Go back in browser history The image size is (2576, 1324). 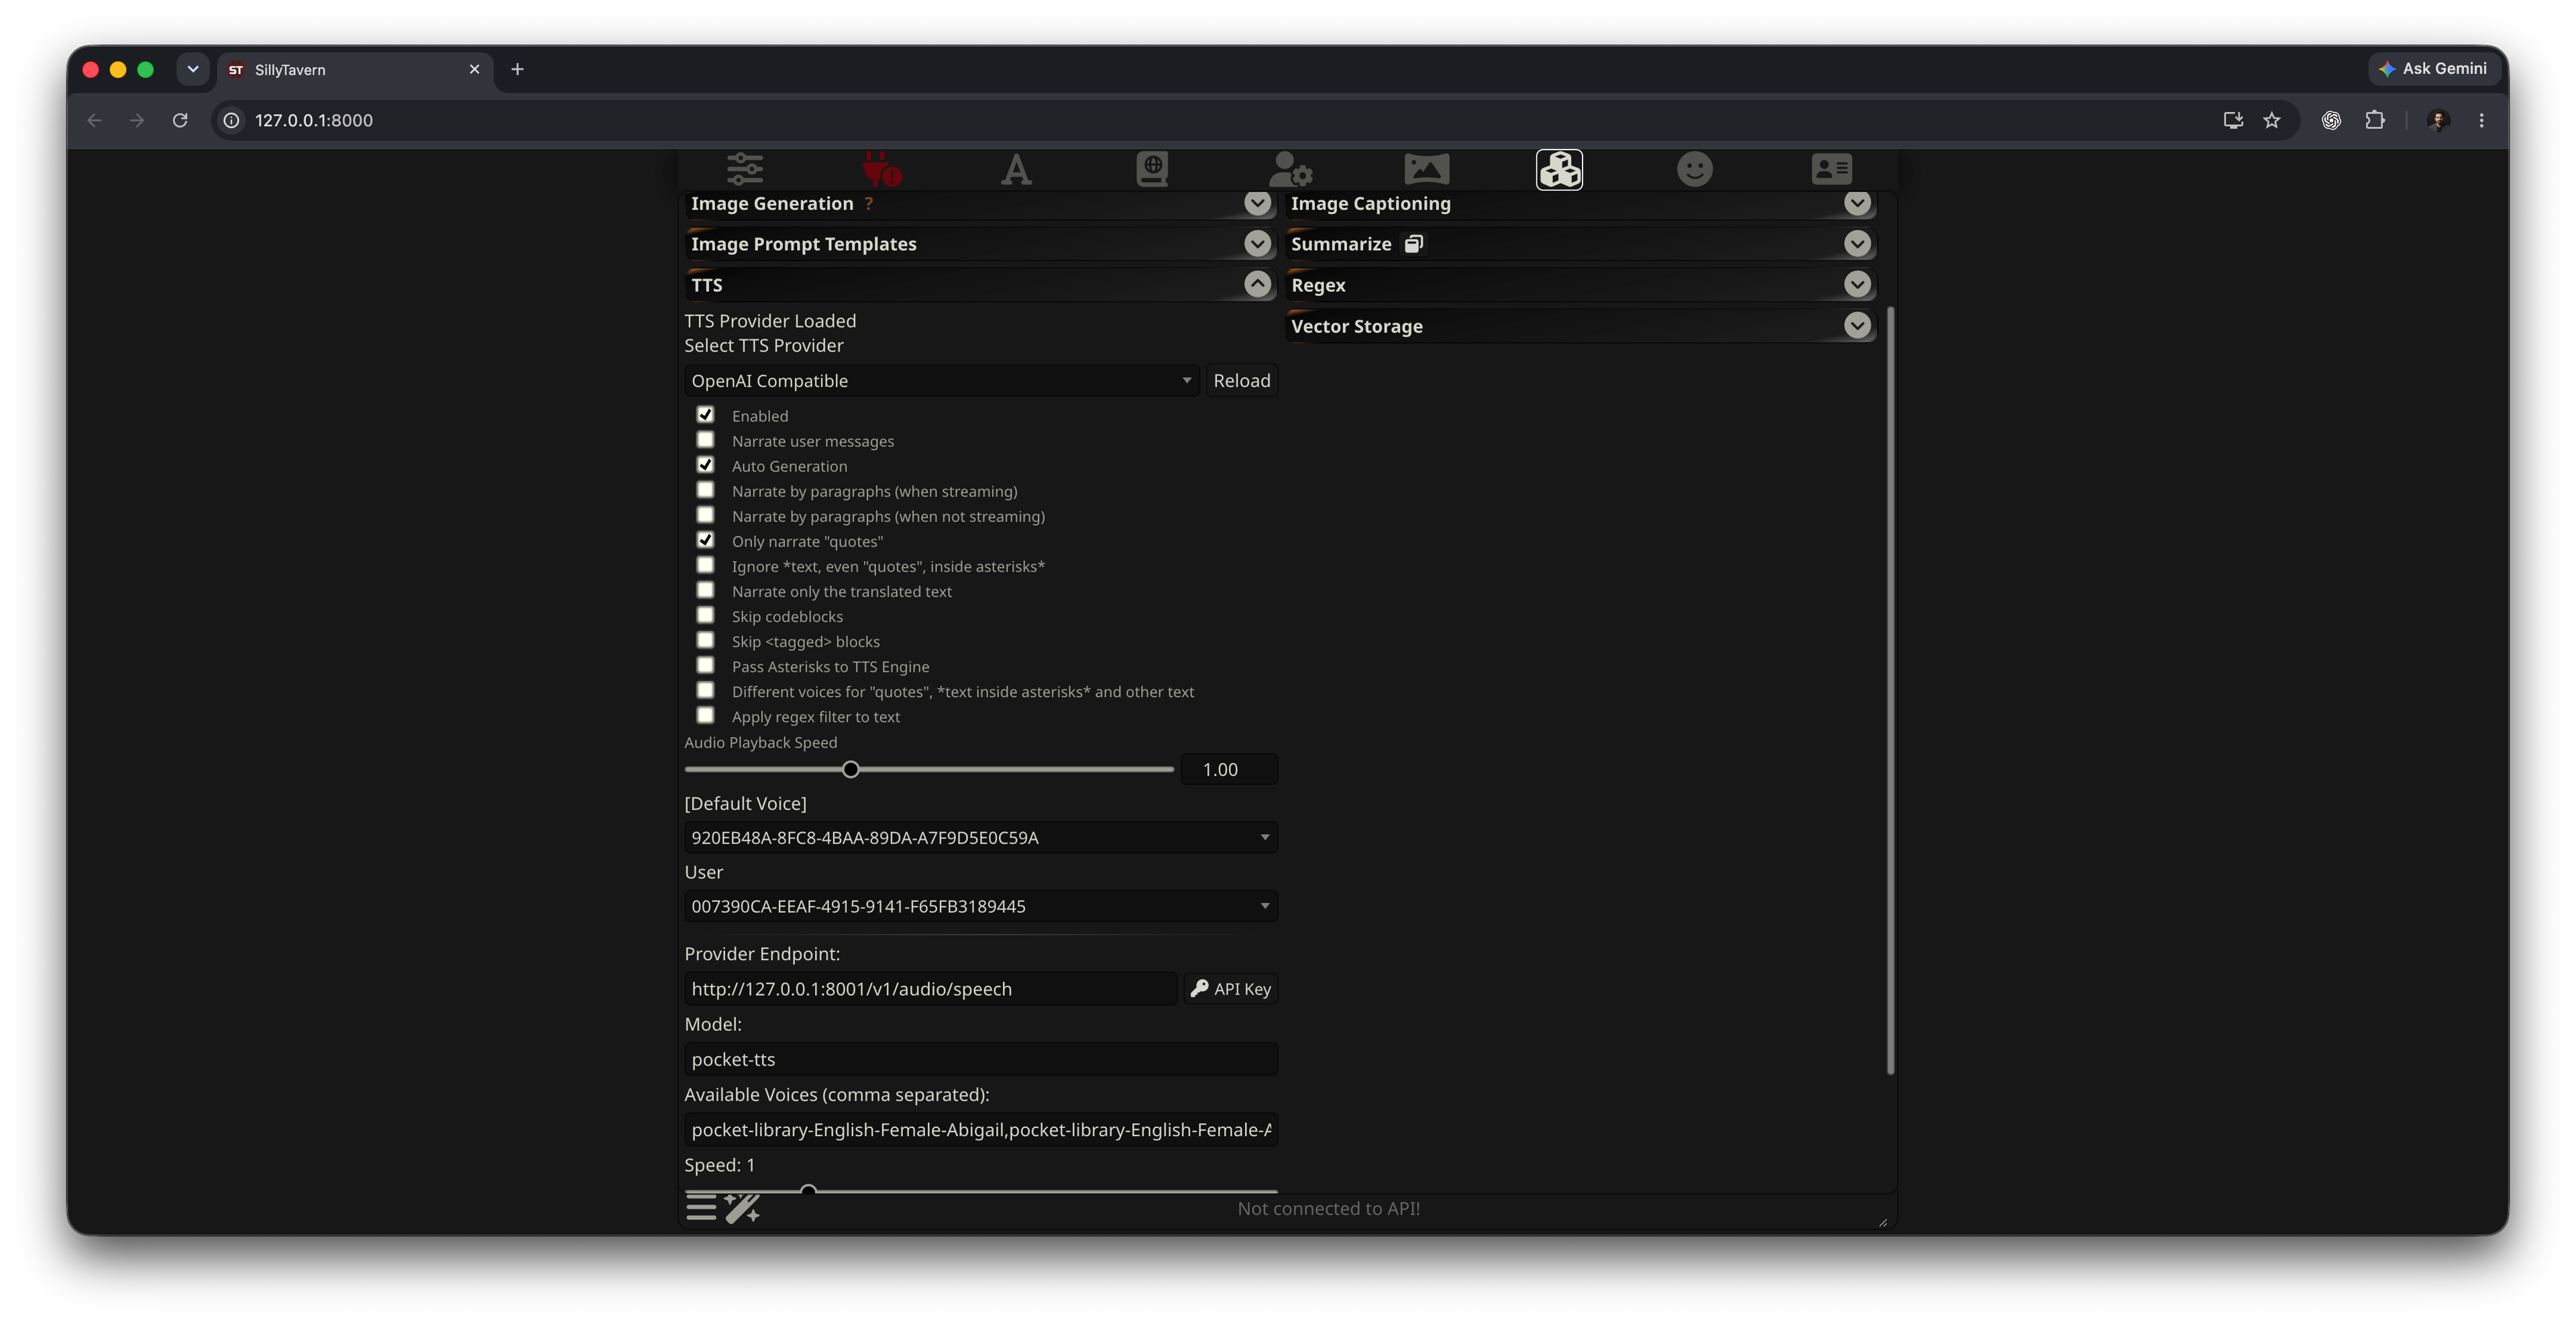[x=94, y=120]
